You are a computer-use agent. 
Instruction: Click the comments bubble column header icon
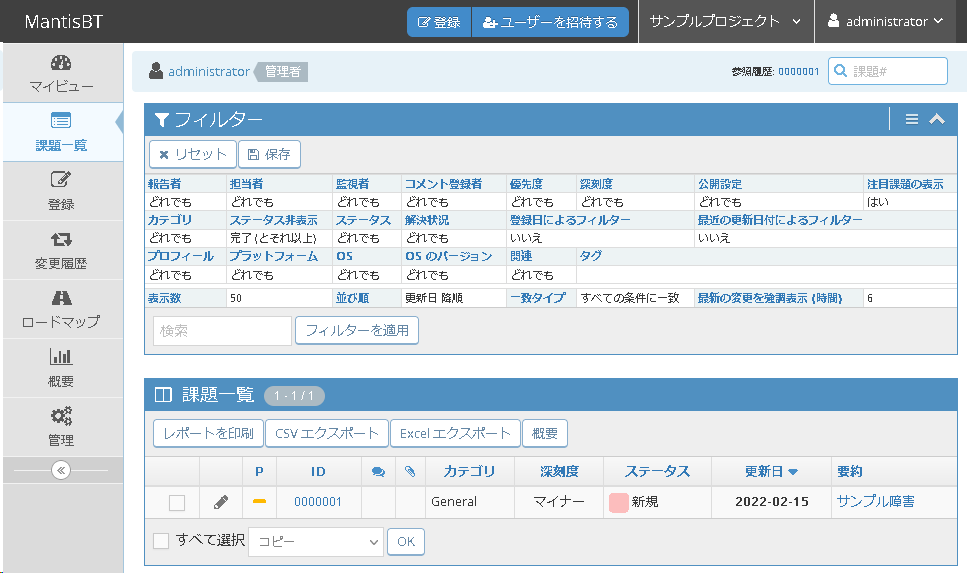pos(379,472)
